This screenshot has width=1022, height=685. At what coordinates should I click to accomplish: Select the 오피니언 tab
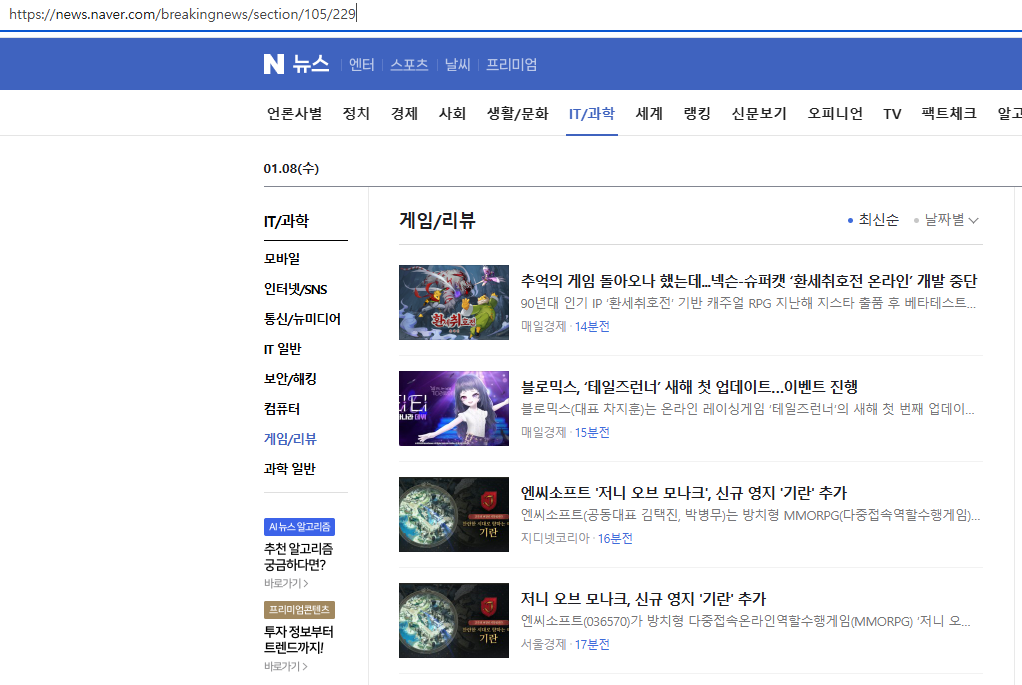click(x=835, y=113)
